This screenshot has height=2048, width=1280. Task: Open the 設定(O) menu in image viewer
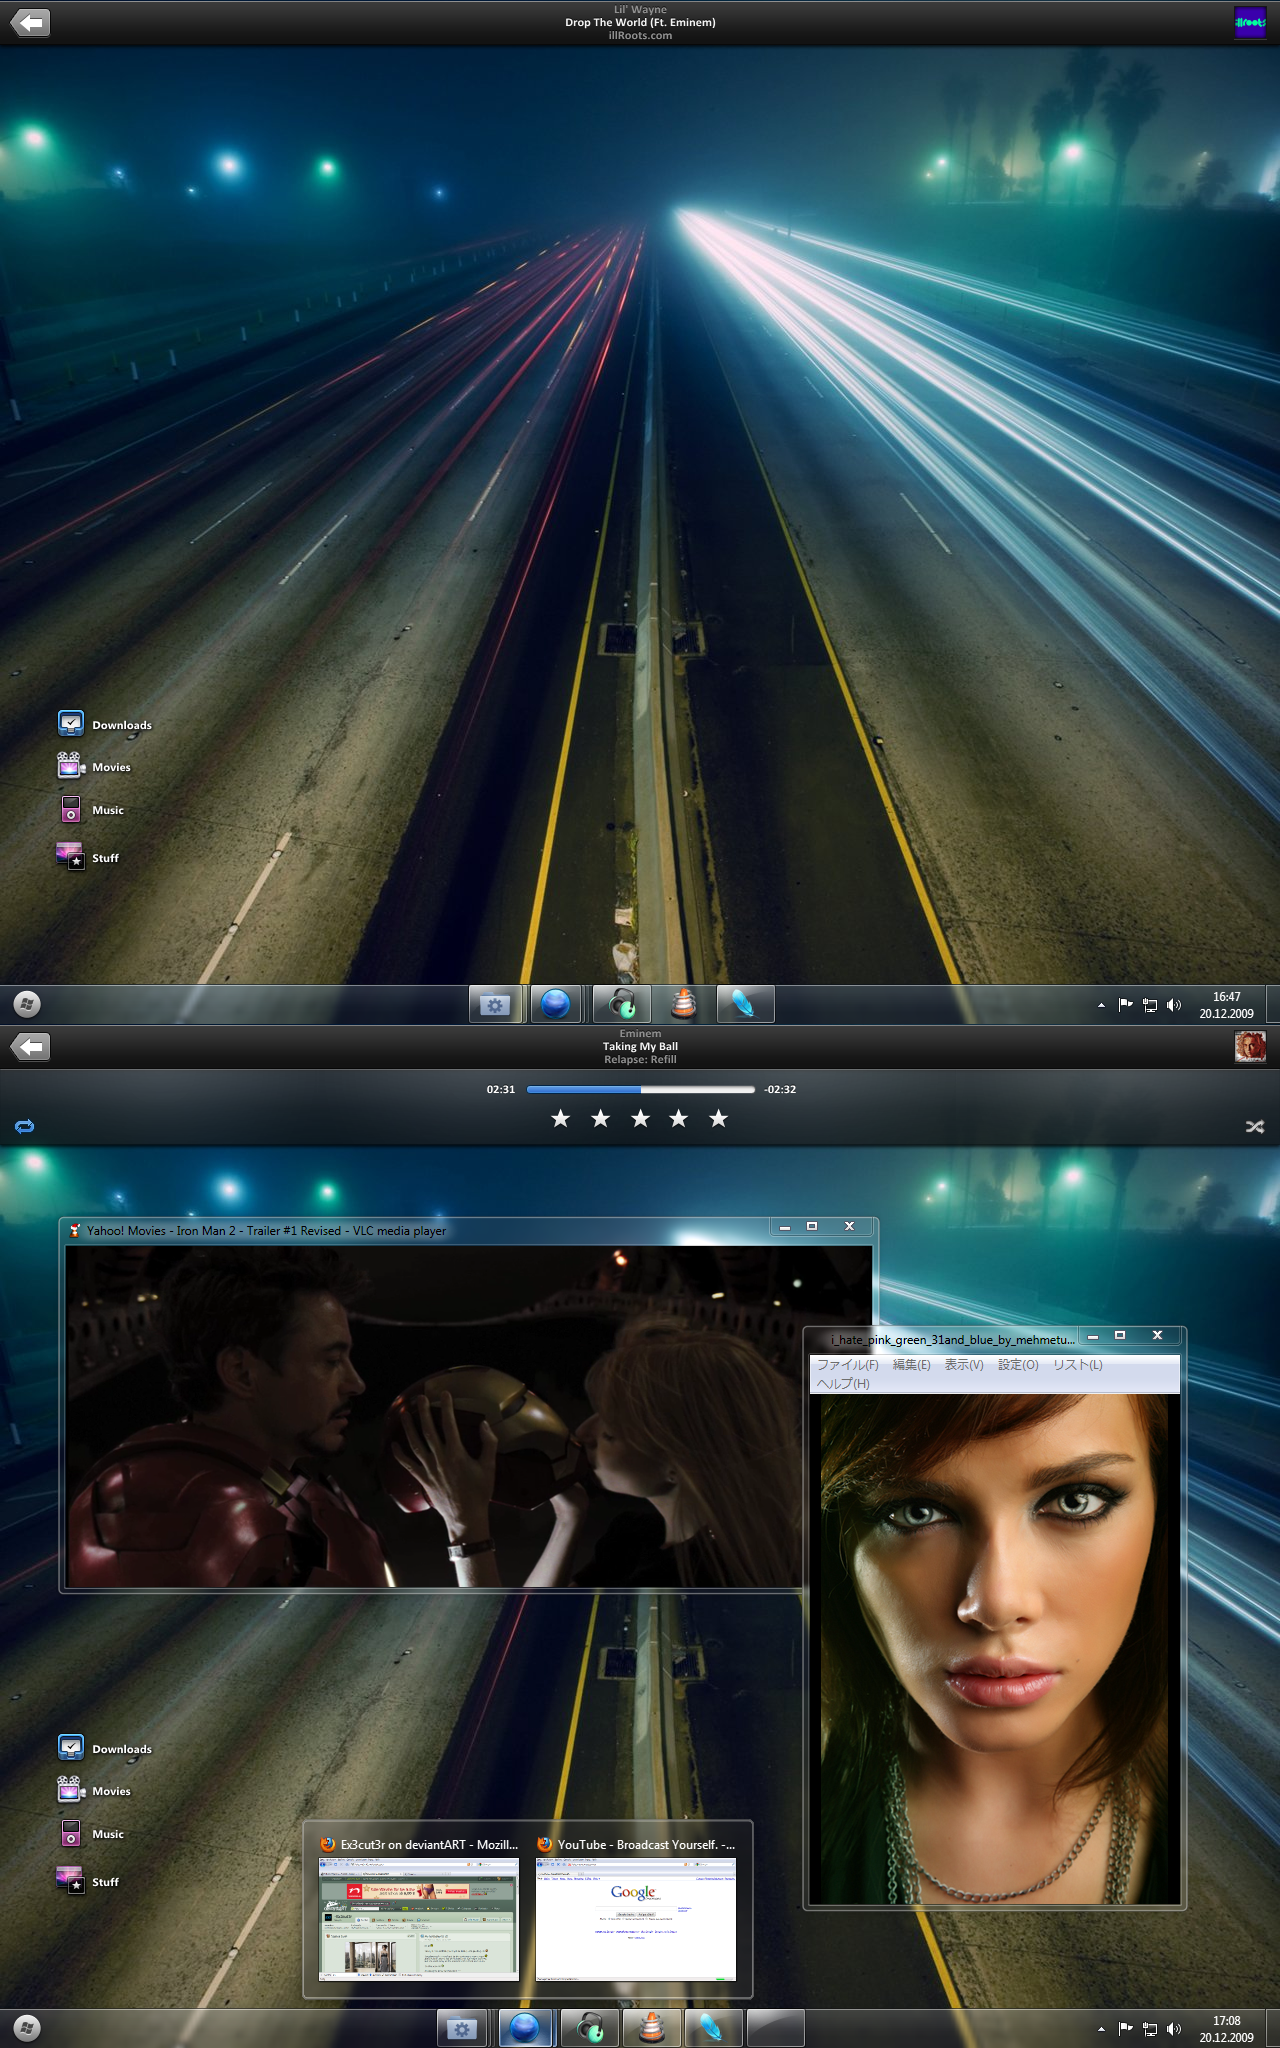coord(1018,1365)
